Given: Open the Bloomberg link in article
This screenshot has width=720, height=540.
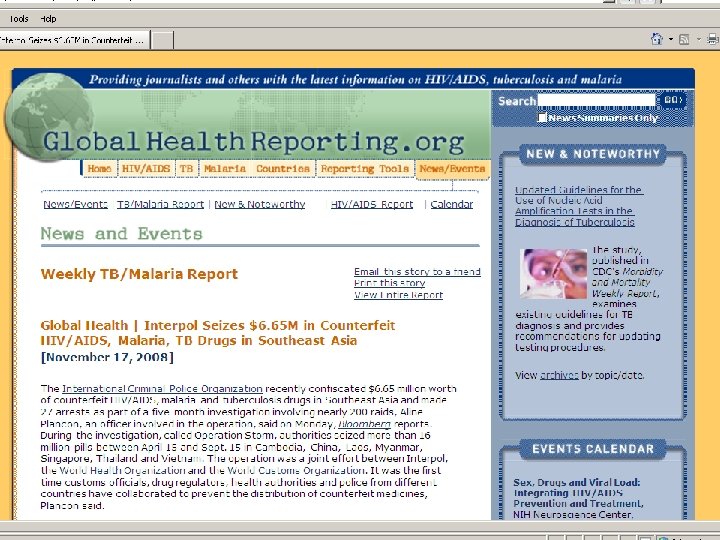Looking at the screenshot, I should [365, 424].
